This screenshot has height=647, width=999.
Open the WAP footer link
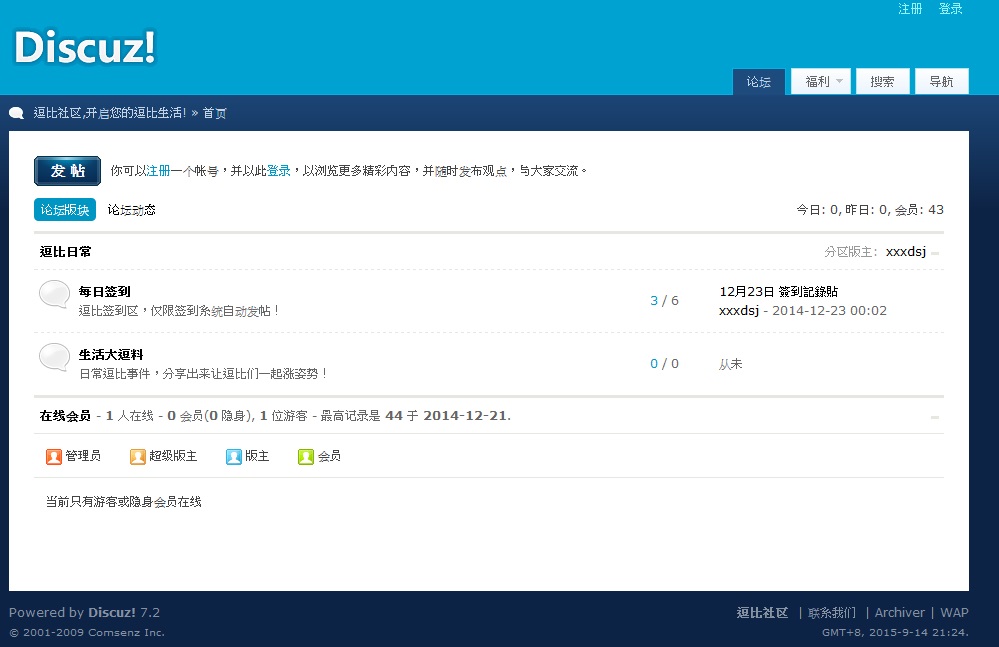click(x=954, y=613)
